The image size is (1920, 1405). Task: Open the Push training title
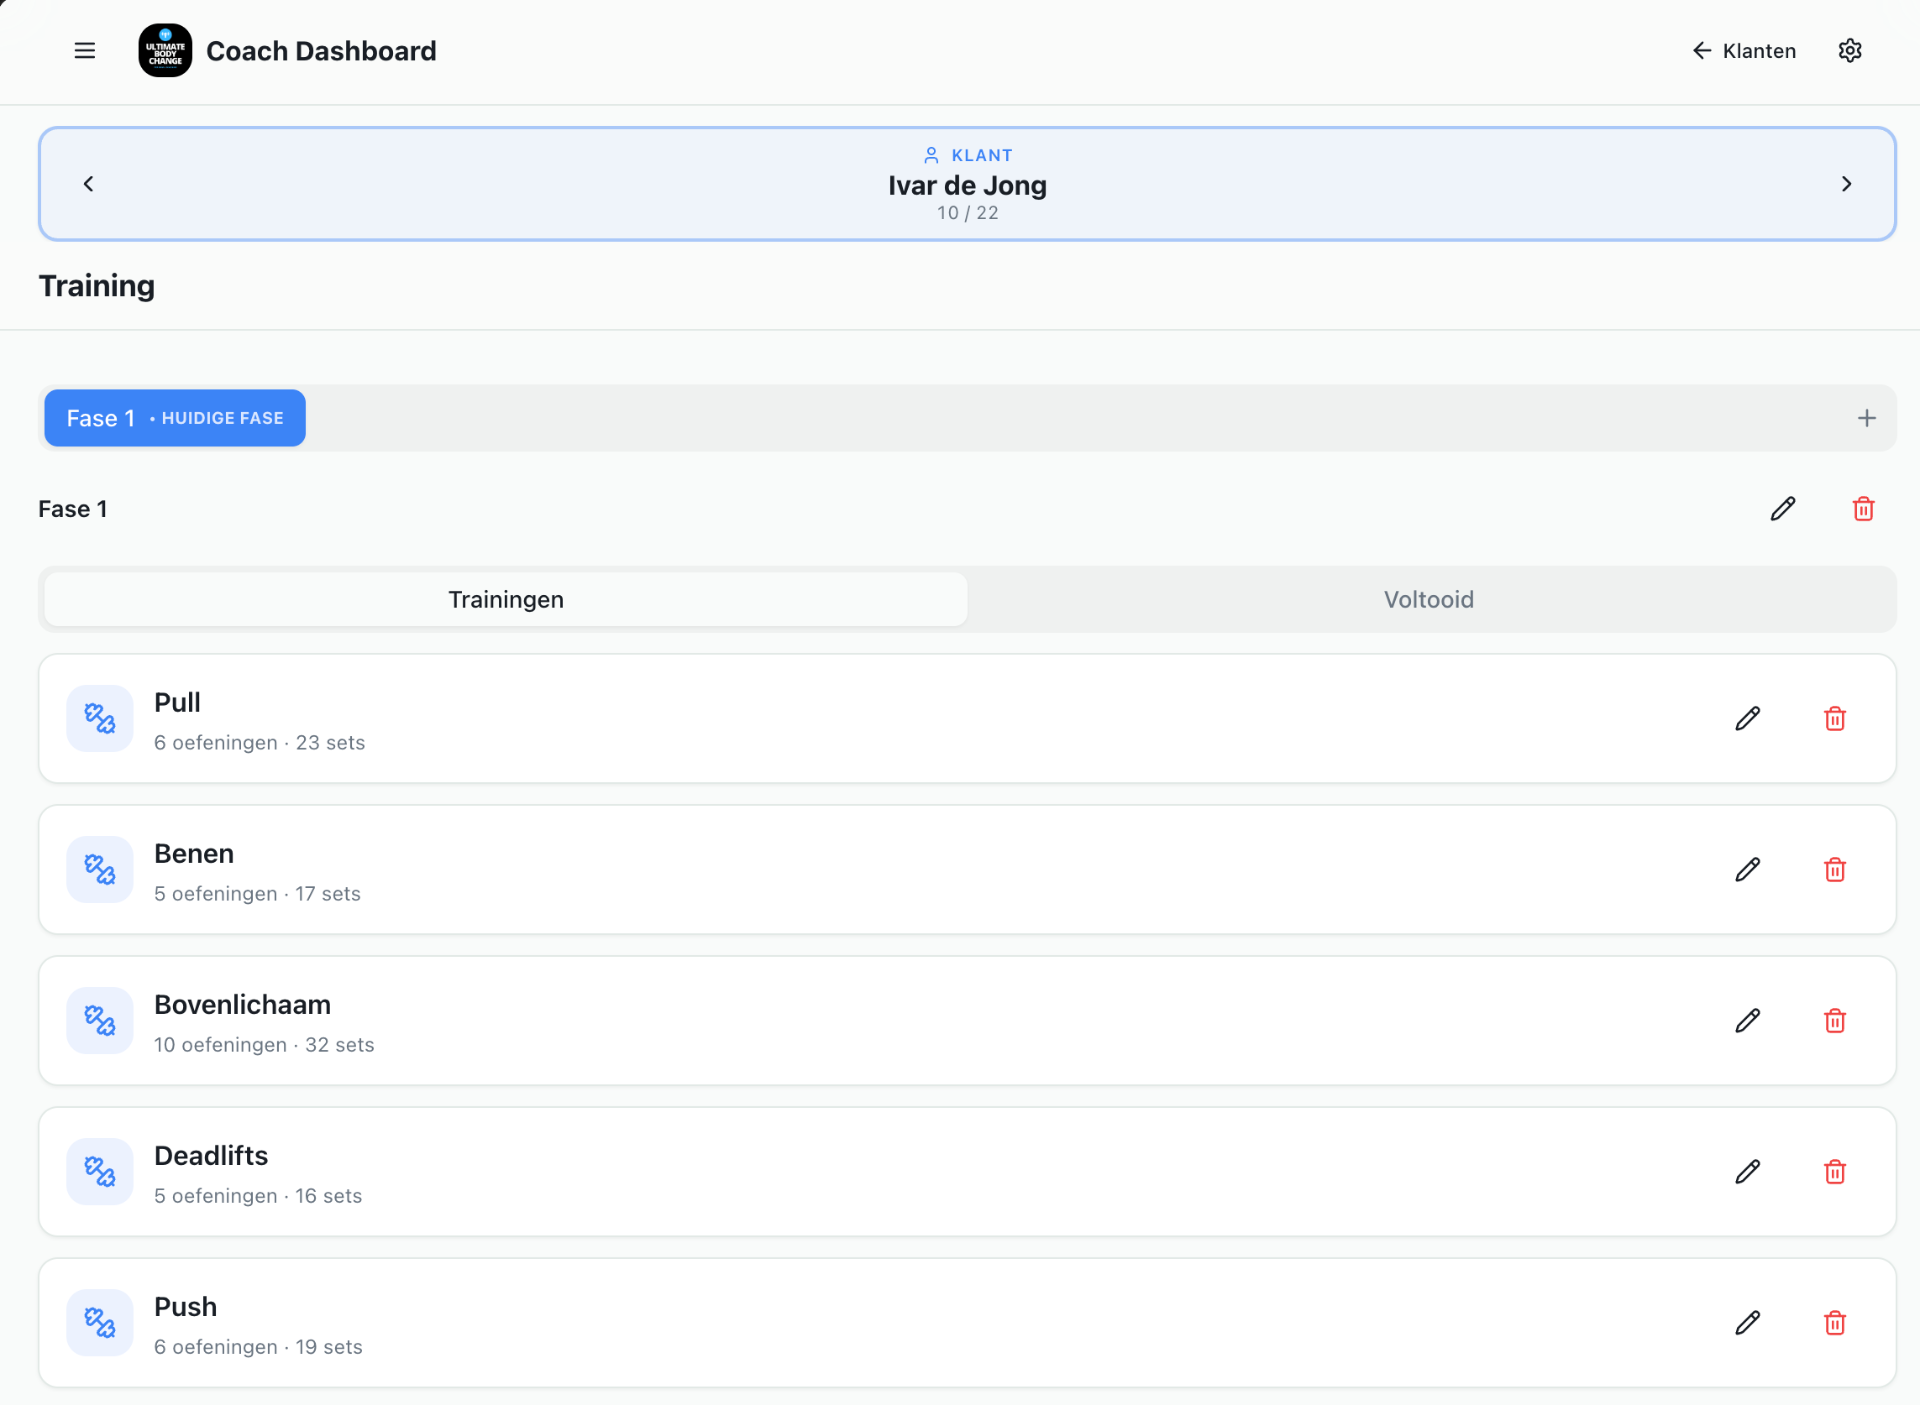tap(185, 1307)
